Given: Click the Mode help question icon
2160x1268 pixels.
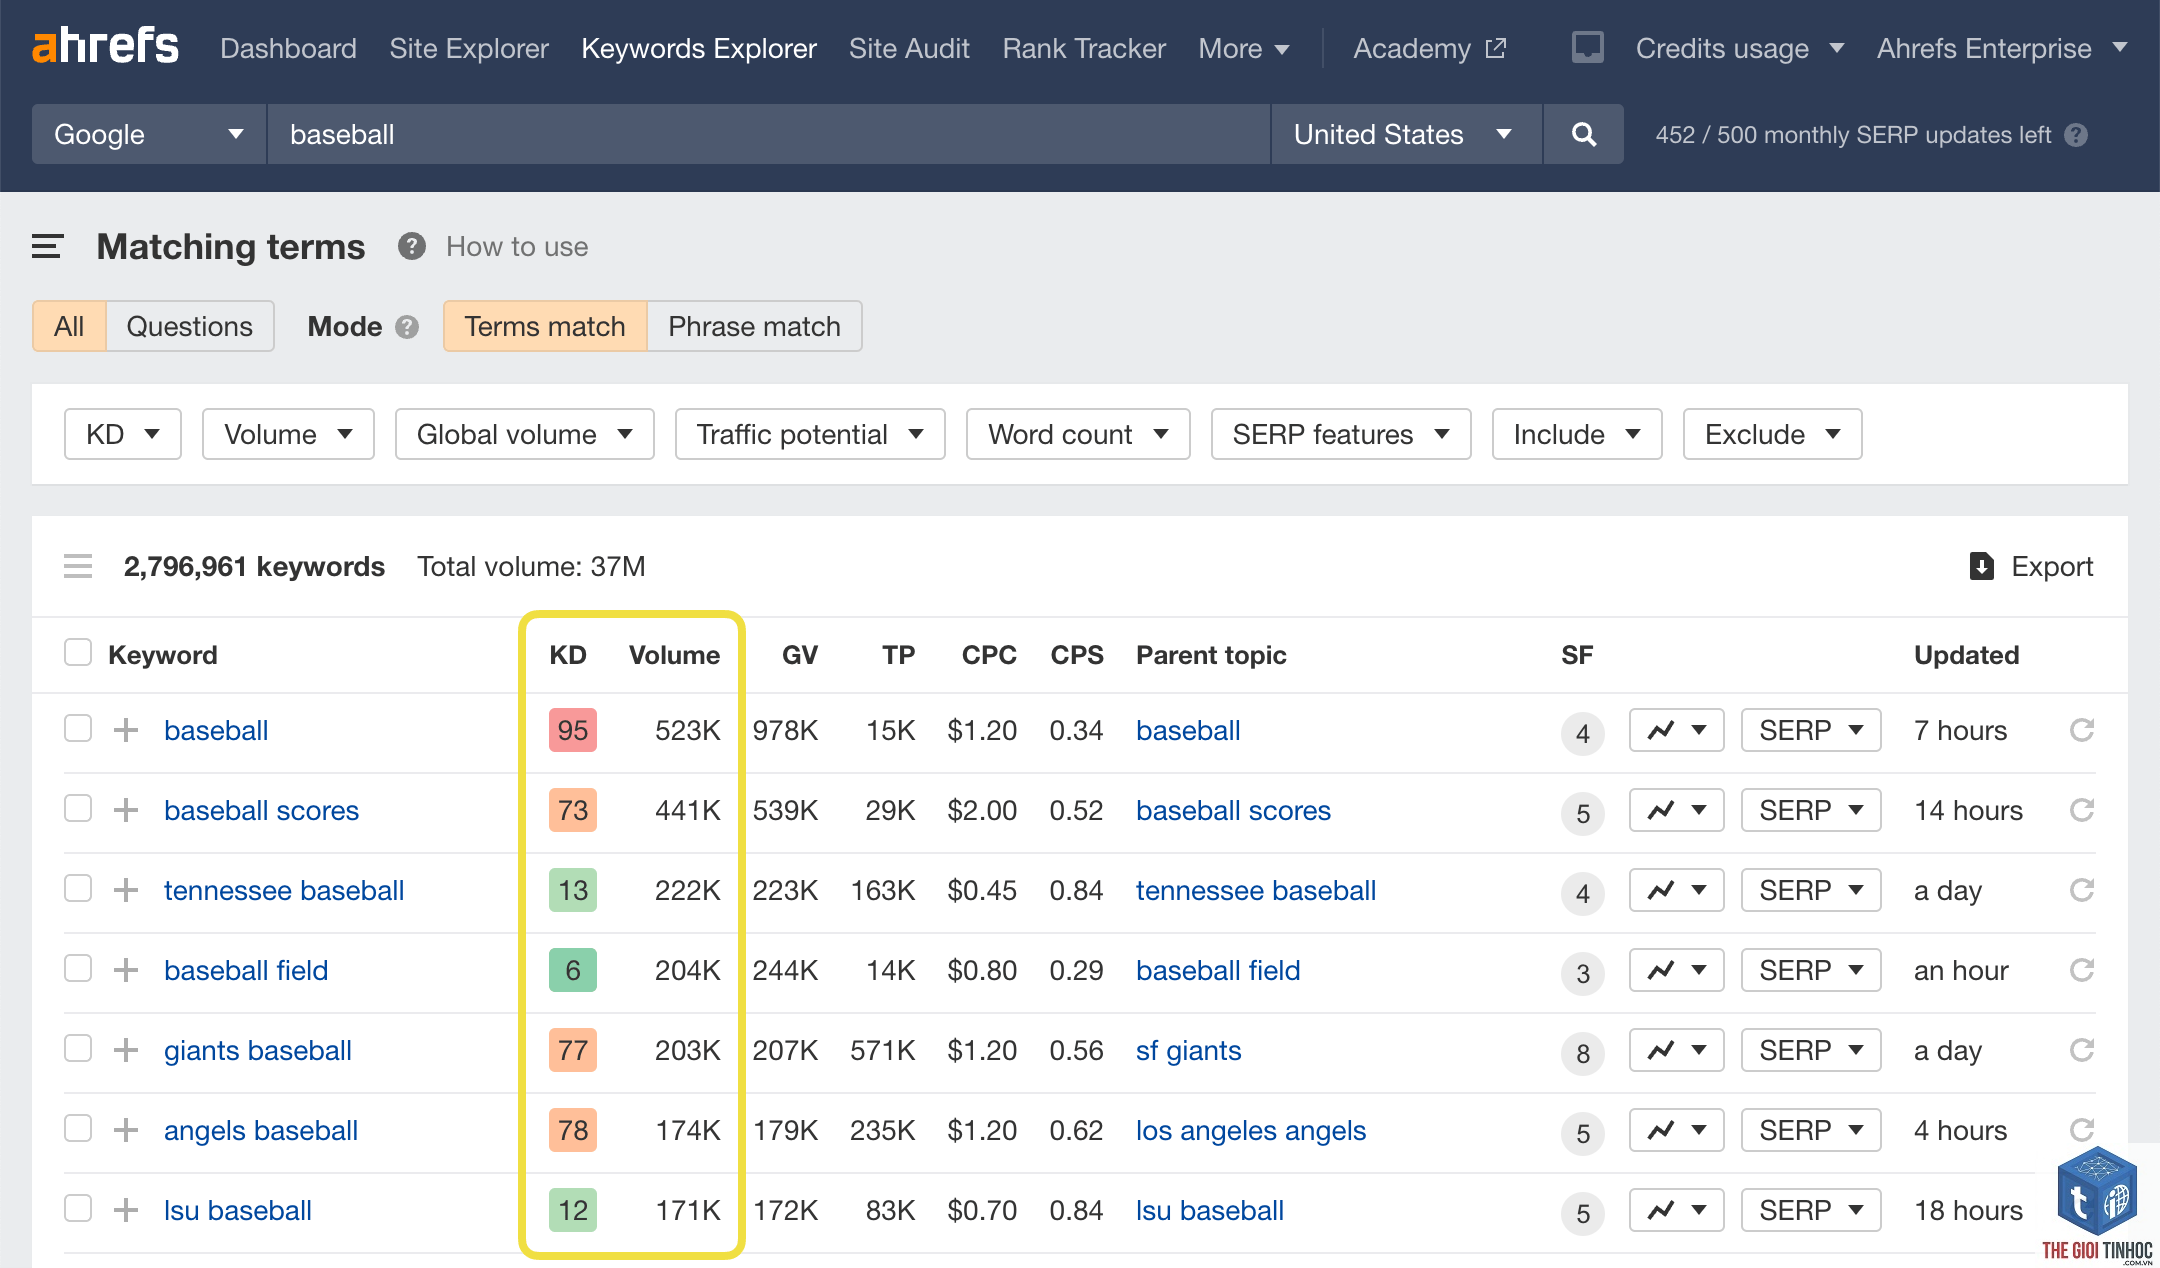Looking at the screenshot, I should click(406, 327).
